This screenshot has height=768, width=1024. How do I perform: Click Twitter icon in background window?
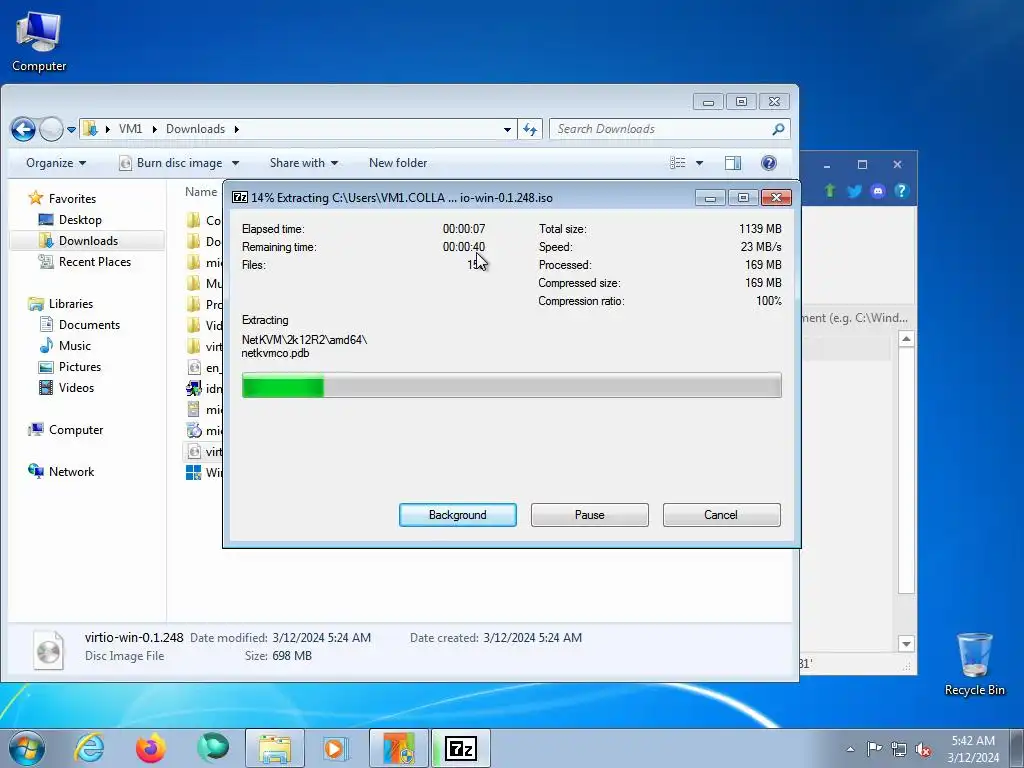[x=854, y=191]
